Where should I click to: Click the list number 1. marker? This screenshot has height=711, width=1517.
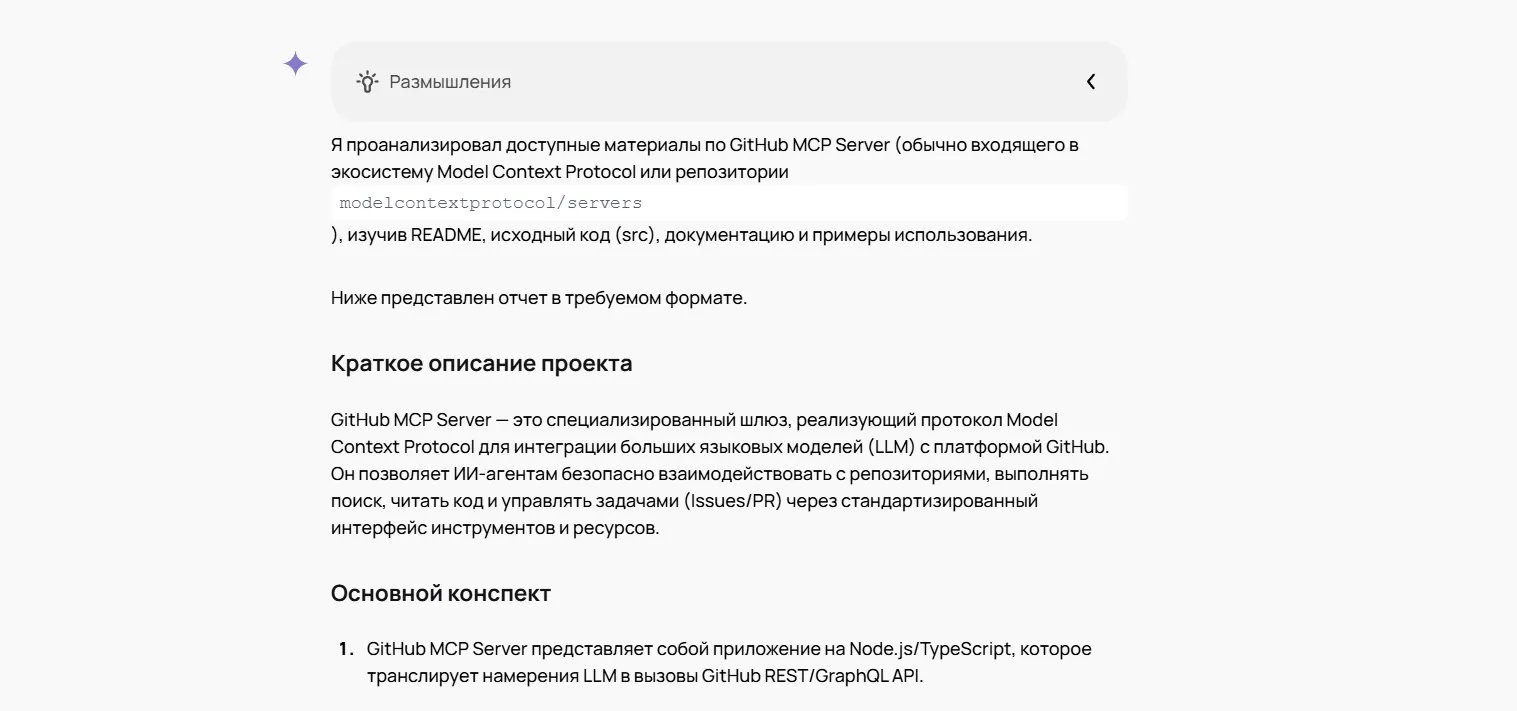(x=346, y=649)
